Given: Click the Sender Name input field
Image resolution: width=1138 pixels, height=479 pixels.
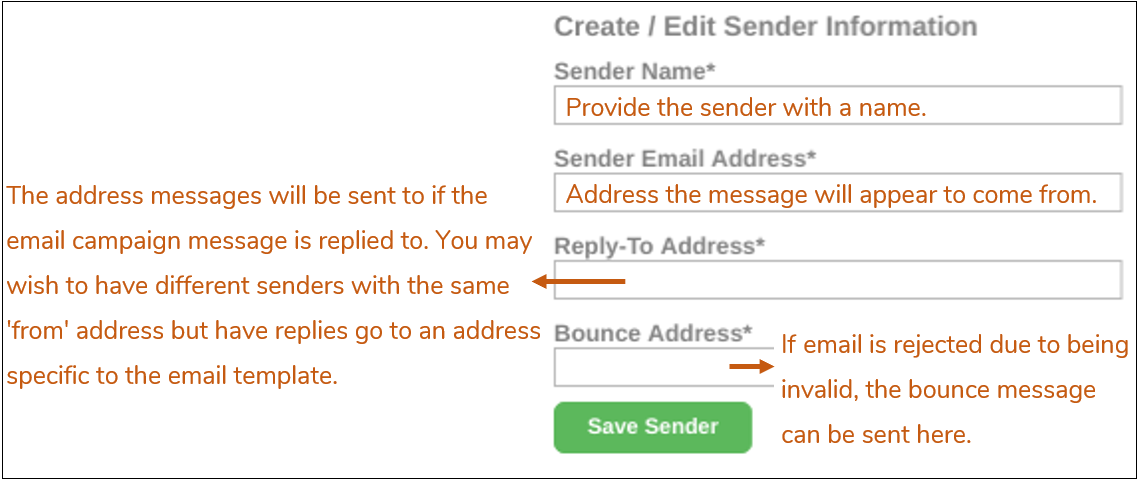Looking at the screenshot, I should [x=838, y=106].
